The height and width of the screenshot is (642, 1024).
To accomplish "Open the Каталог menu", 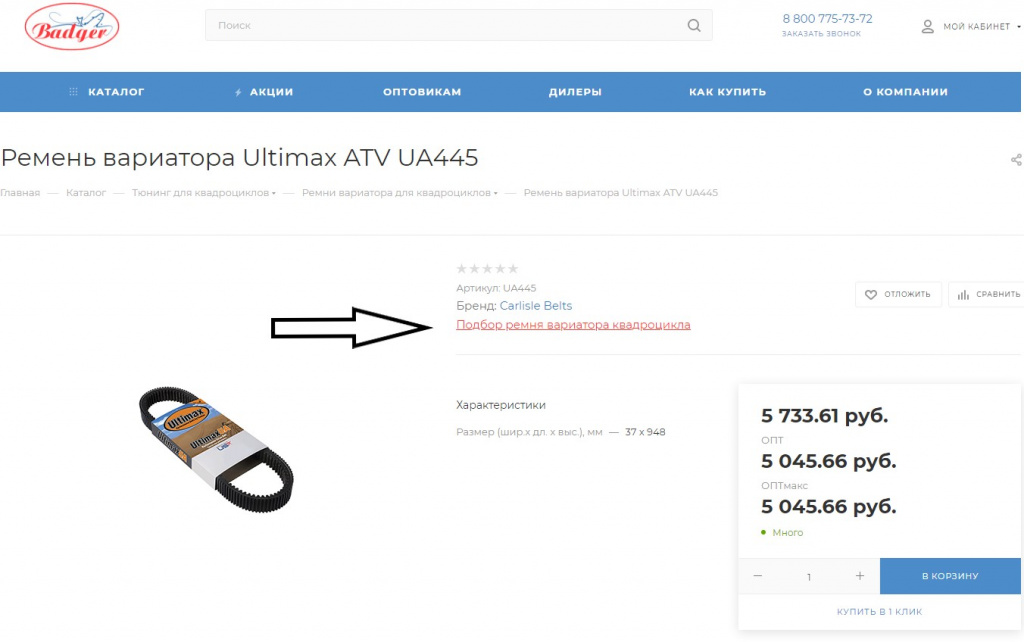I will (x=106, y=92).
